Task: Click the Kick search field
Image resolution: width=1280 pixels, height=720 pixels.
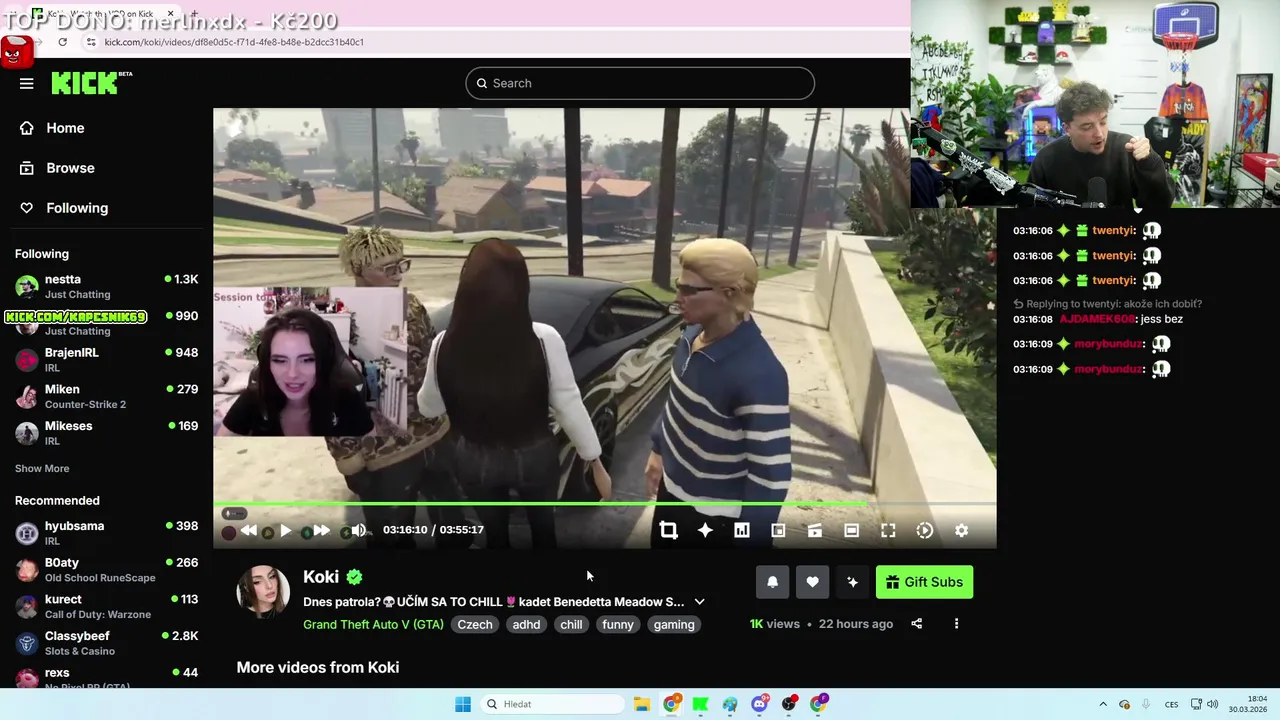Action: point(640,83)
